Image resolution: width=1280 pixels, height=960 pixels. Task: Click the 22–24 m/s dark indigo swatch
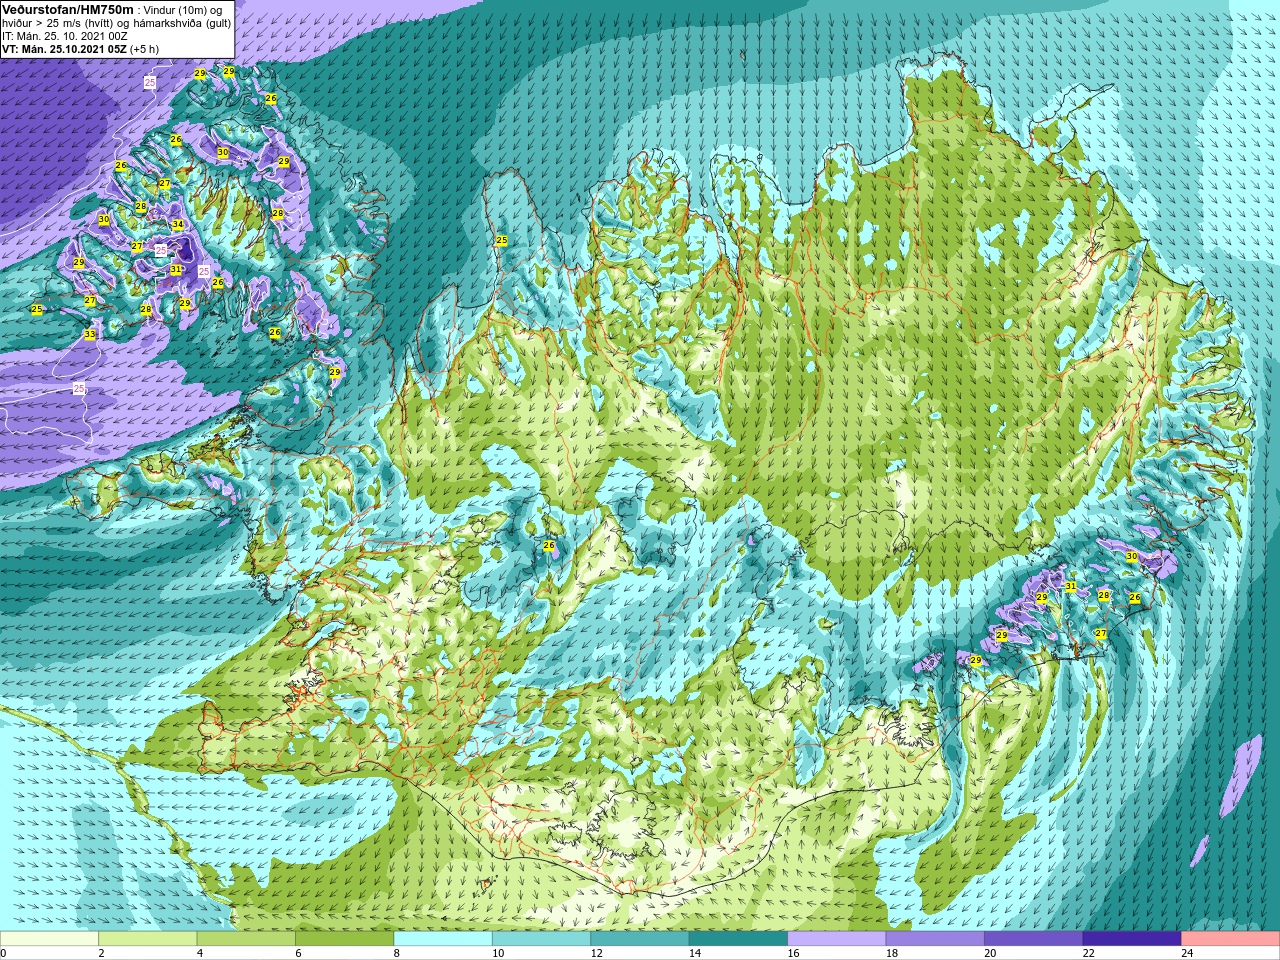(1132, 939)
